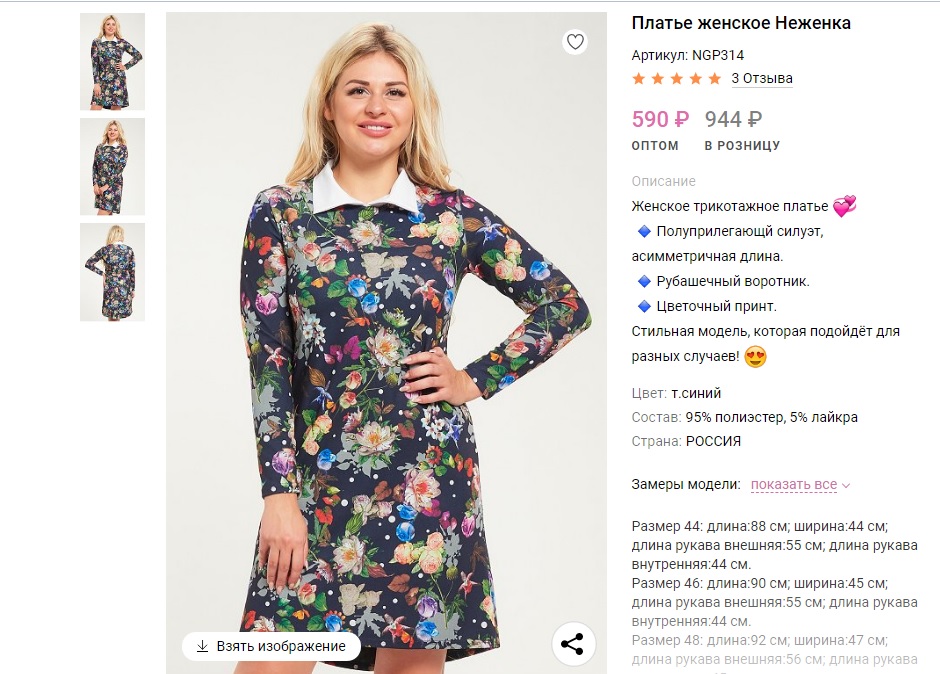Add dress to favorites with heart icon

pos(574,42)
